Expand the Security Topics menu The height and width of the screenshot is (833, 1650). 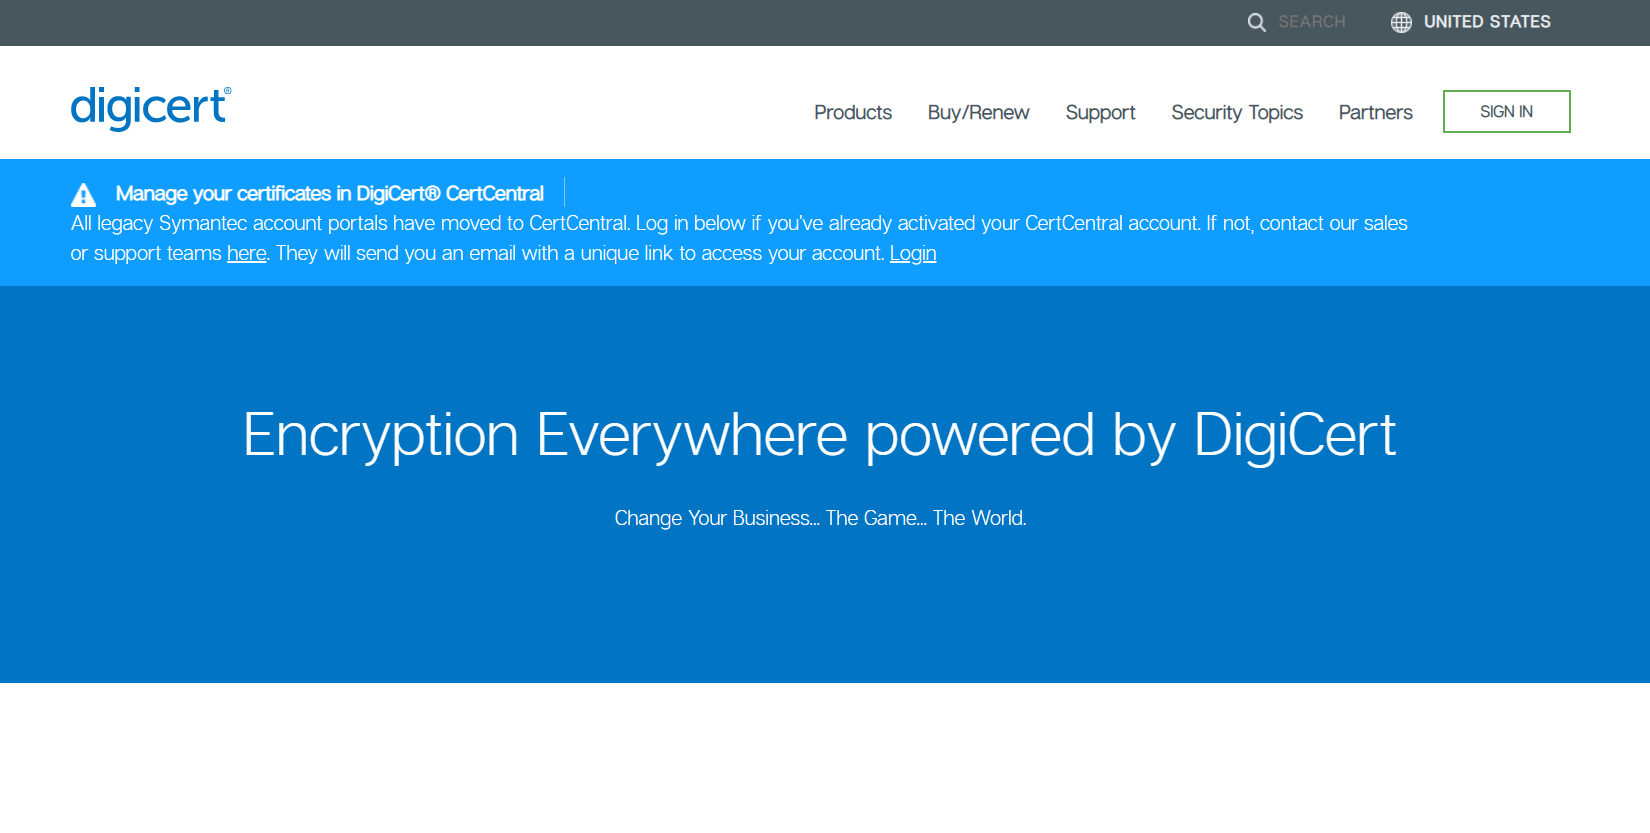pos(1236,112)
